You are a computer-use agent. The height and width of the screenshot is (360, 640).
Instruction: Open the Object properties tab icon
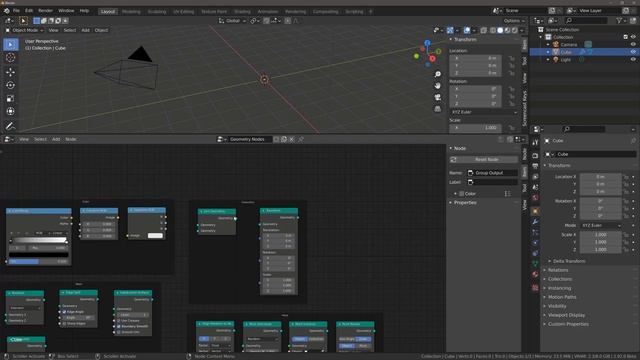535,211
